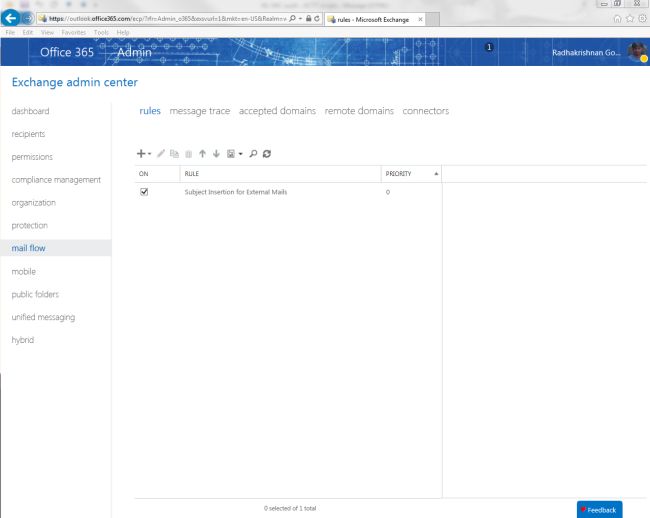Switch to the rules tab
Image resolution: width=650 pixels, height=518 pixels.
pyautogui.click(x=150, y=111)
